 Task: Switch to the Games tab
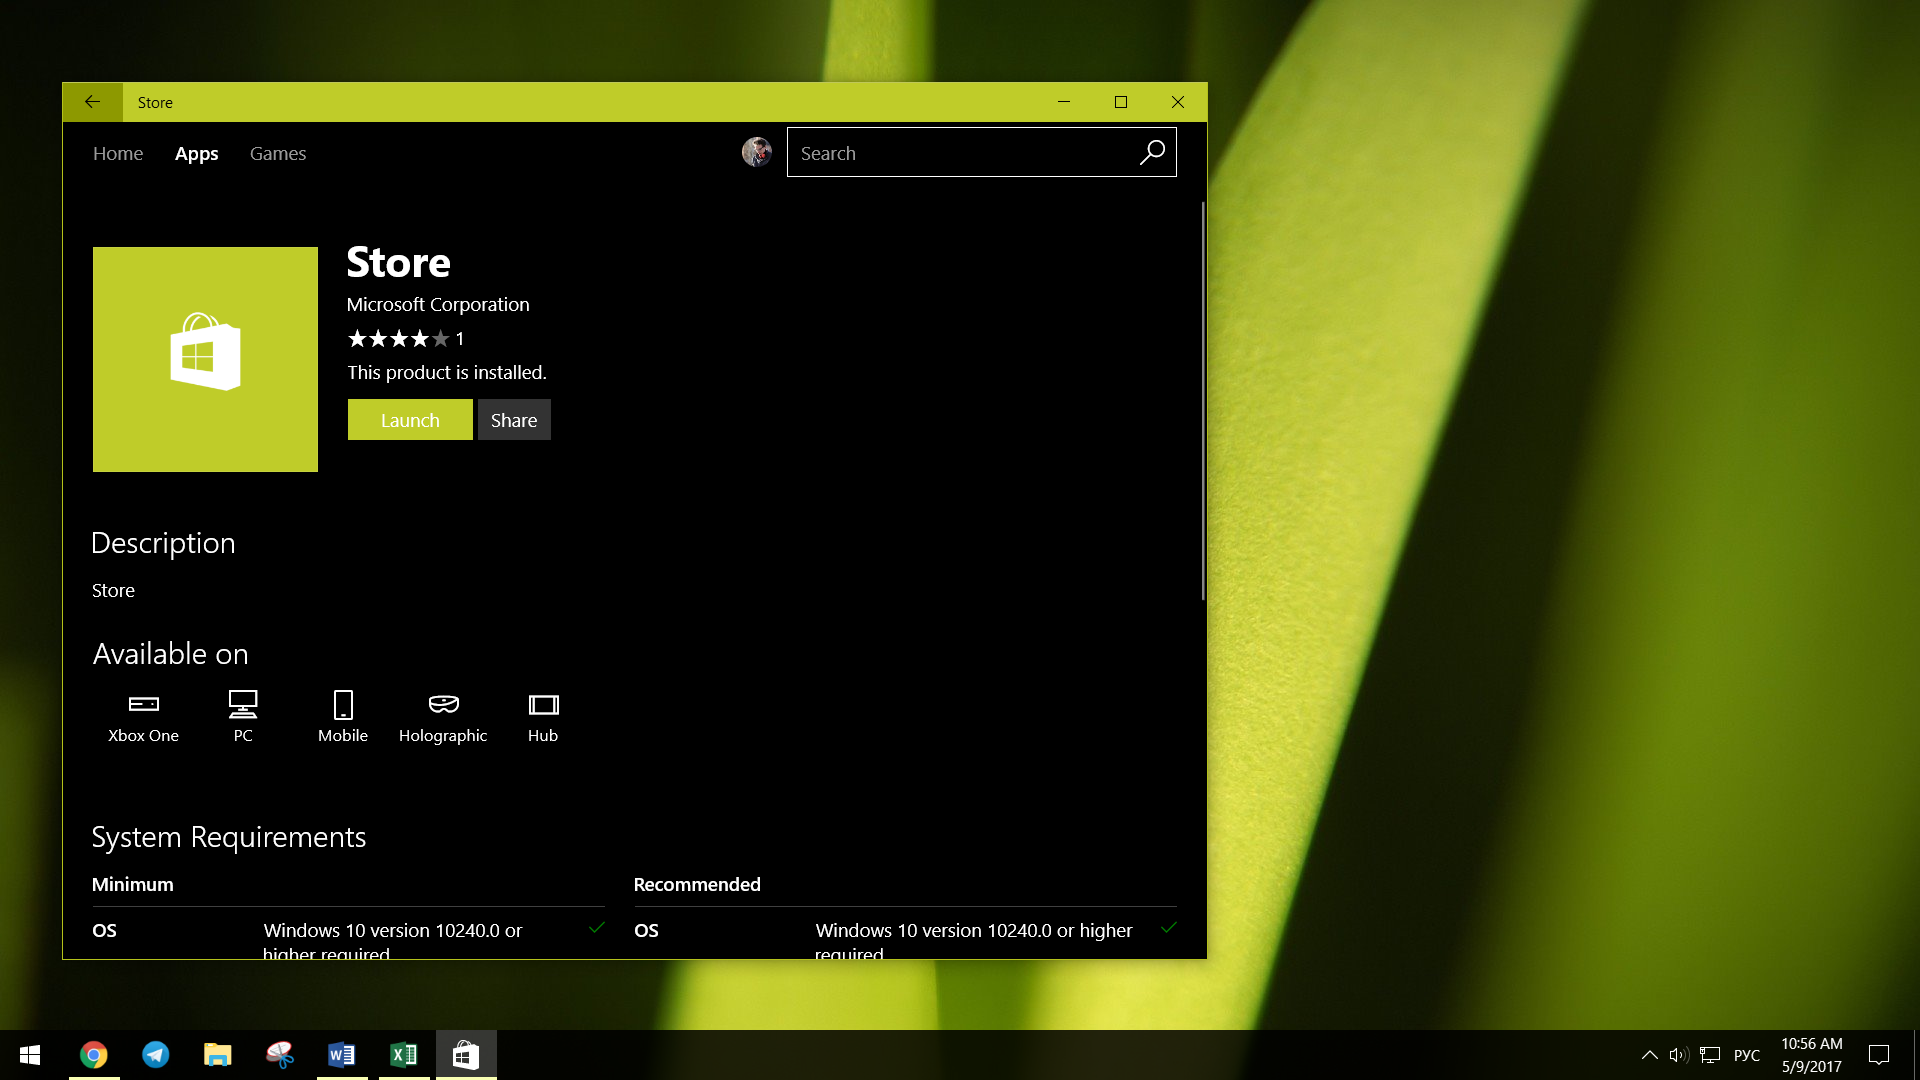pos(277,152)
